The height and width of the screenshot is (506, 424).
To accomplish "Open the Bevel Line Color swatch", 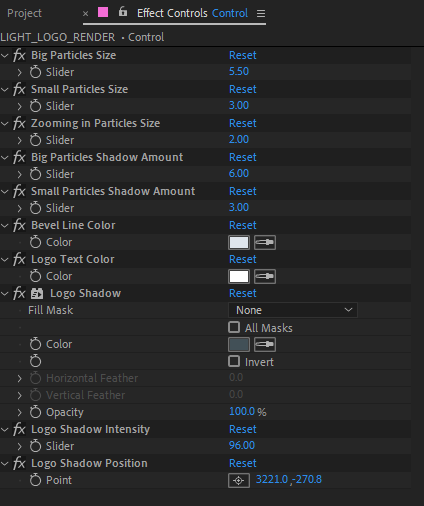I will pos(239,242).
